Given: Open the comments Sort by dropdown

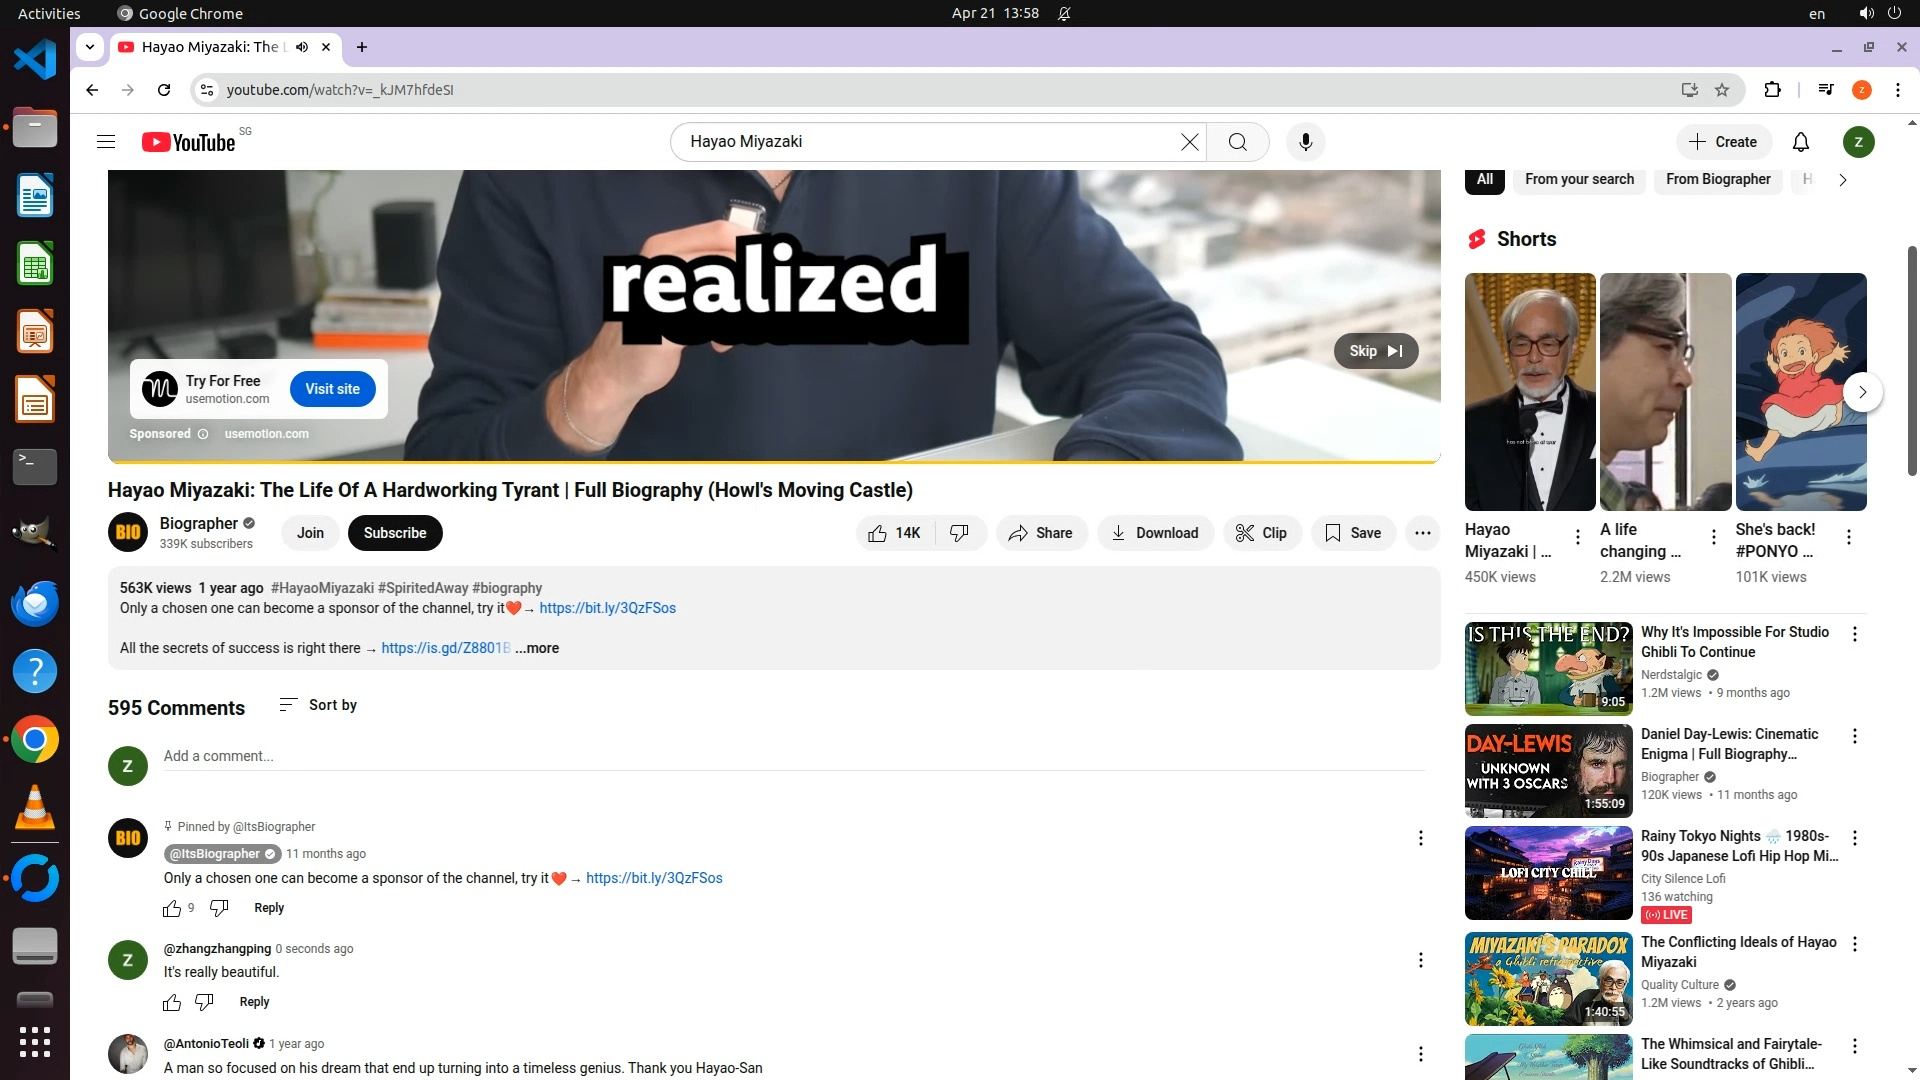Looking at the screenshot, I should pyautogui.click(x=318, y=705).
